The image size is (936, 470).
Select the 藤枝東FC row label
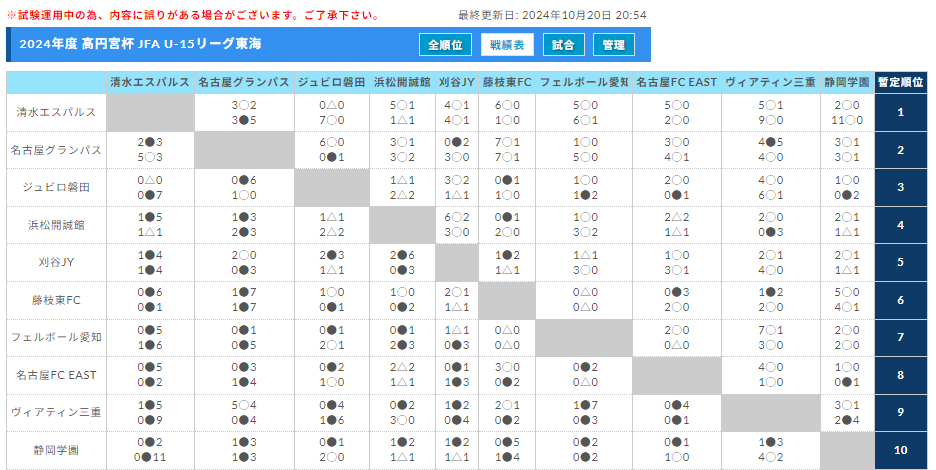click(56, 300)
